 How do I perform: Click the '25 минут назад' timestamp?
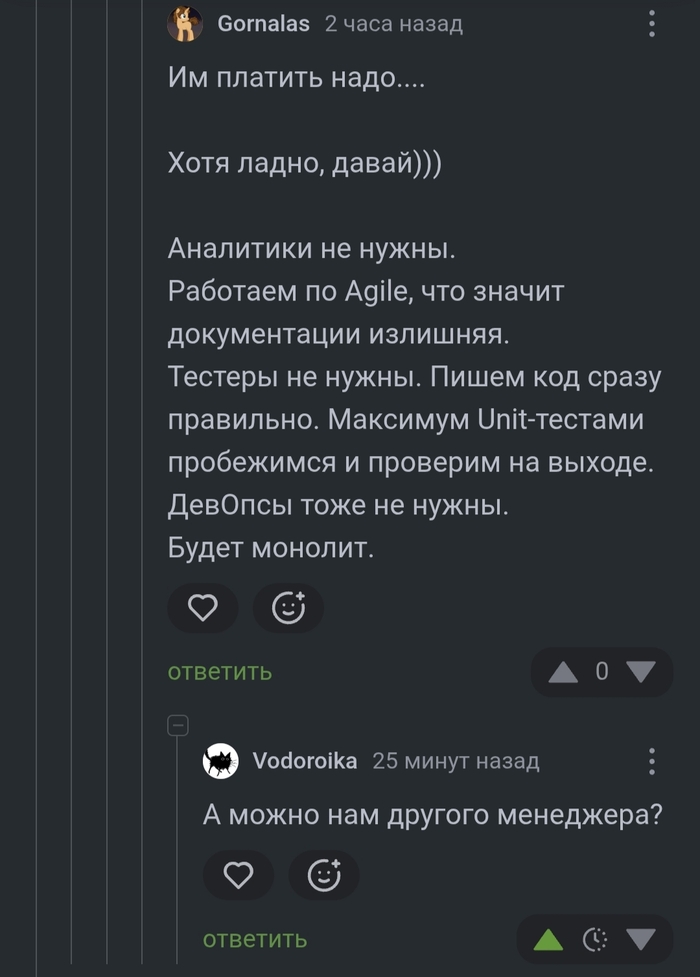456,761
